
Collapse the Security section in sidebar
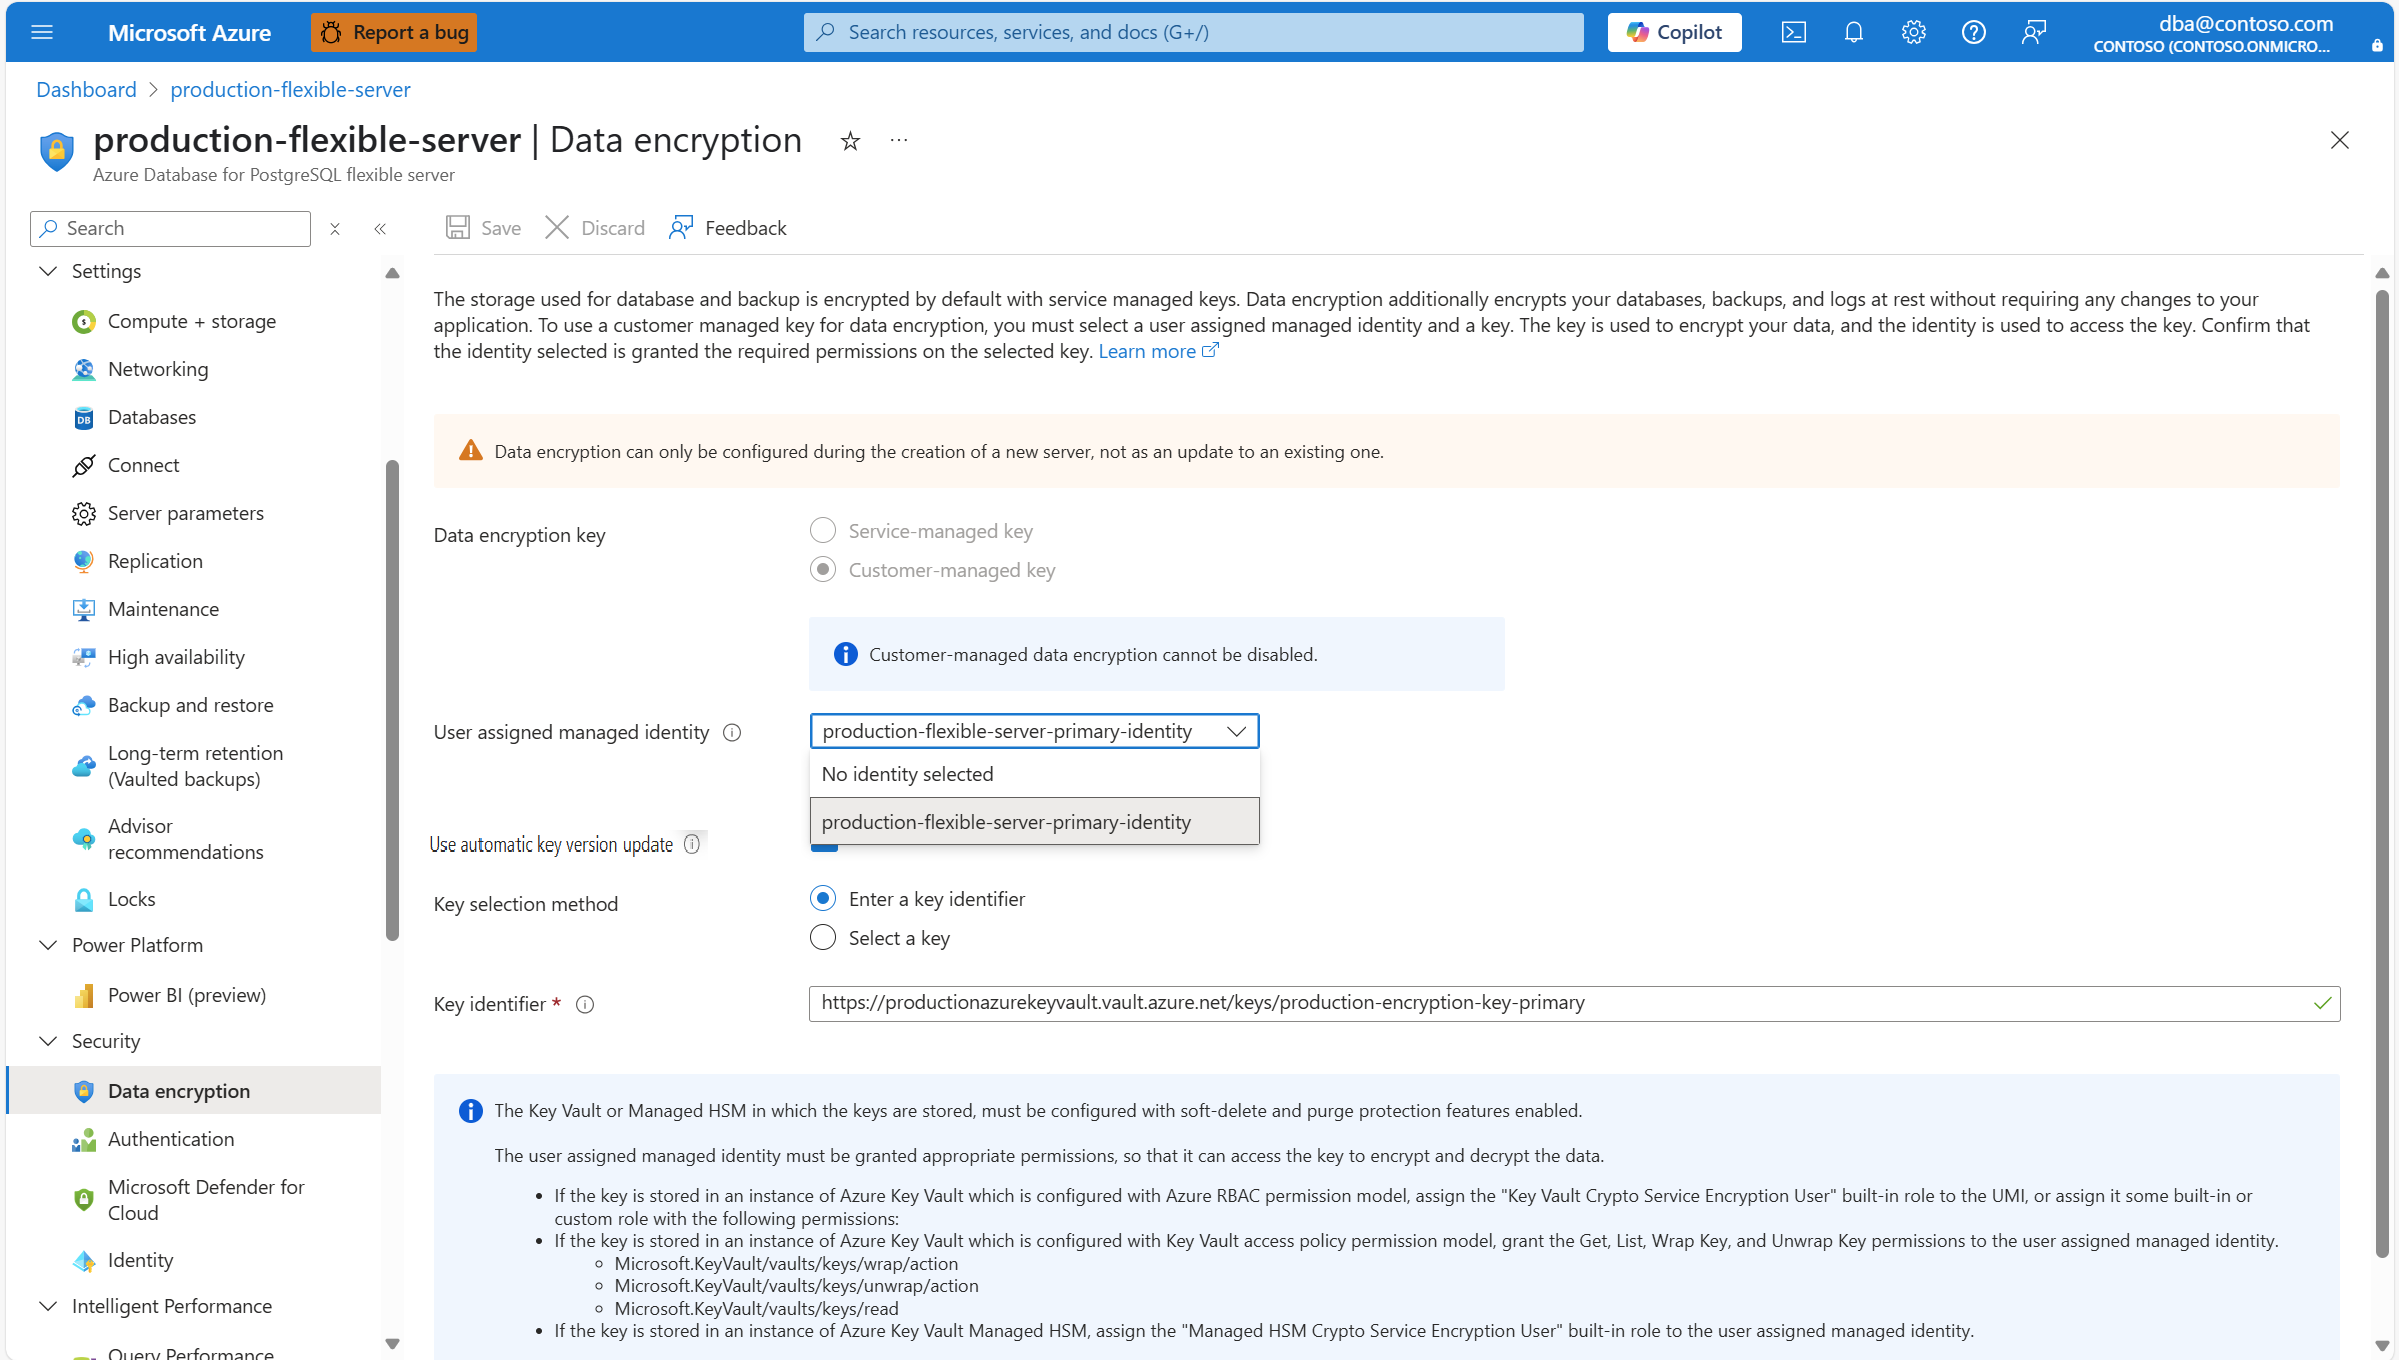click(48, 1041)
